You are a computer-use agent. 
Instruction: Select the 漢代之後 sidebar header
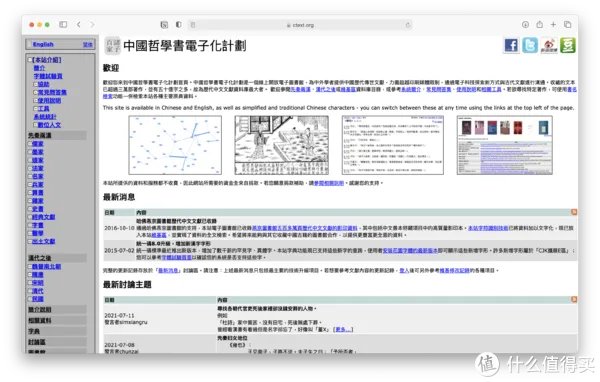coord(57,258)
